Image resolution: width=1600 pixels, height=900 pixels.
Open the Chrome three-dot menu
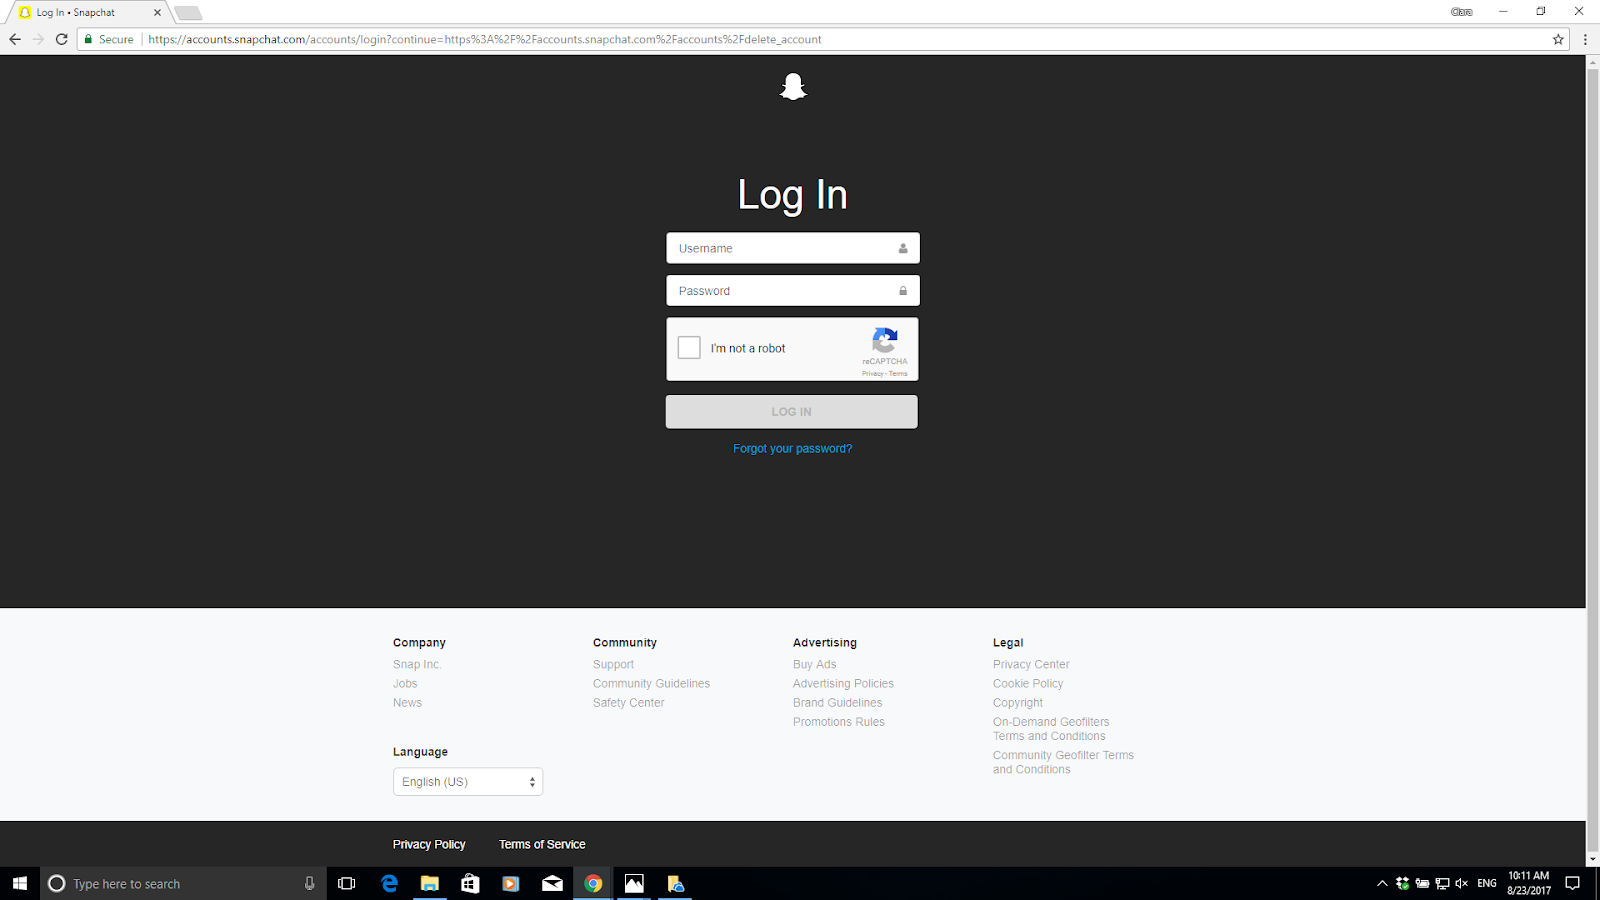[x=1585, y=39]
